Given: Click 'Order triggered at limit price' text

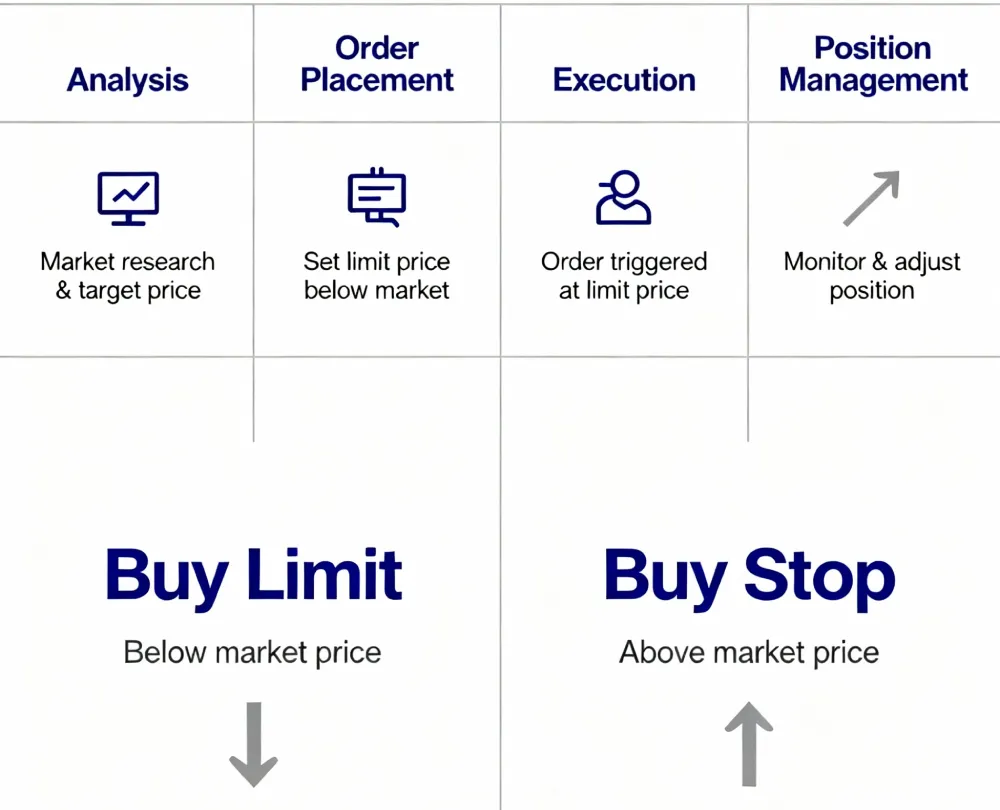Looking at the screenshot, I should tap(624, 276).
